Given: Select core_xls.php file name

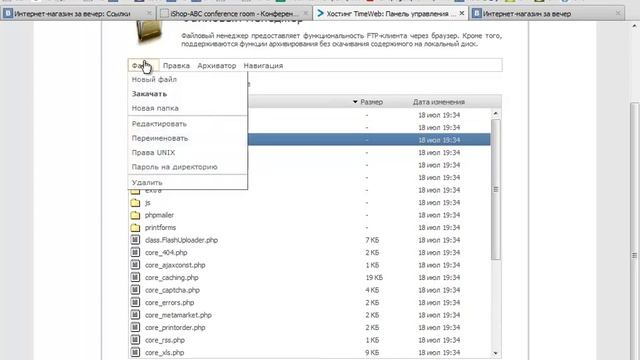Looking at the screenshot, I should click(164, 353).
